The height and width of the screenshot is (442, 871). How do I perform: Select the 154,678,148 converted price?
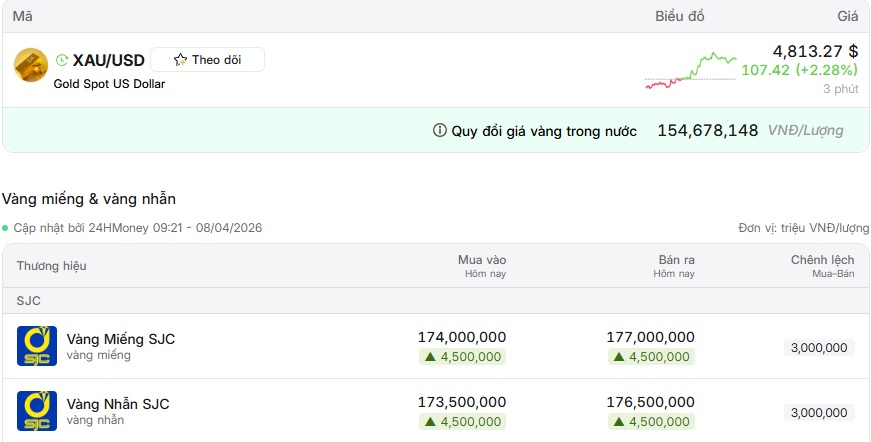tap(708, 130)
